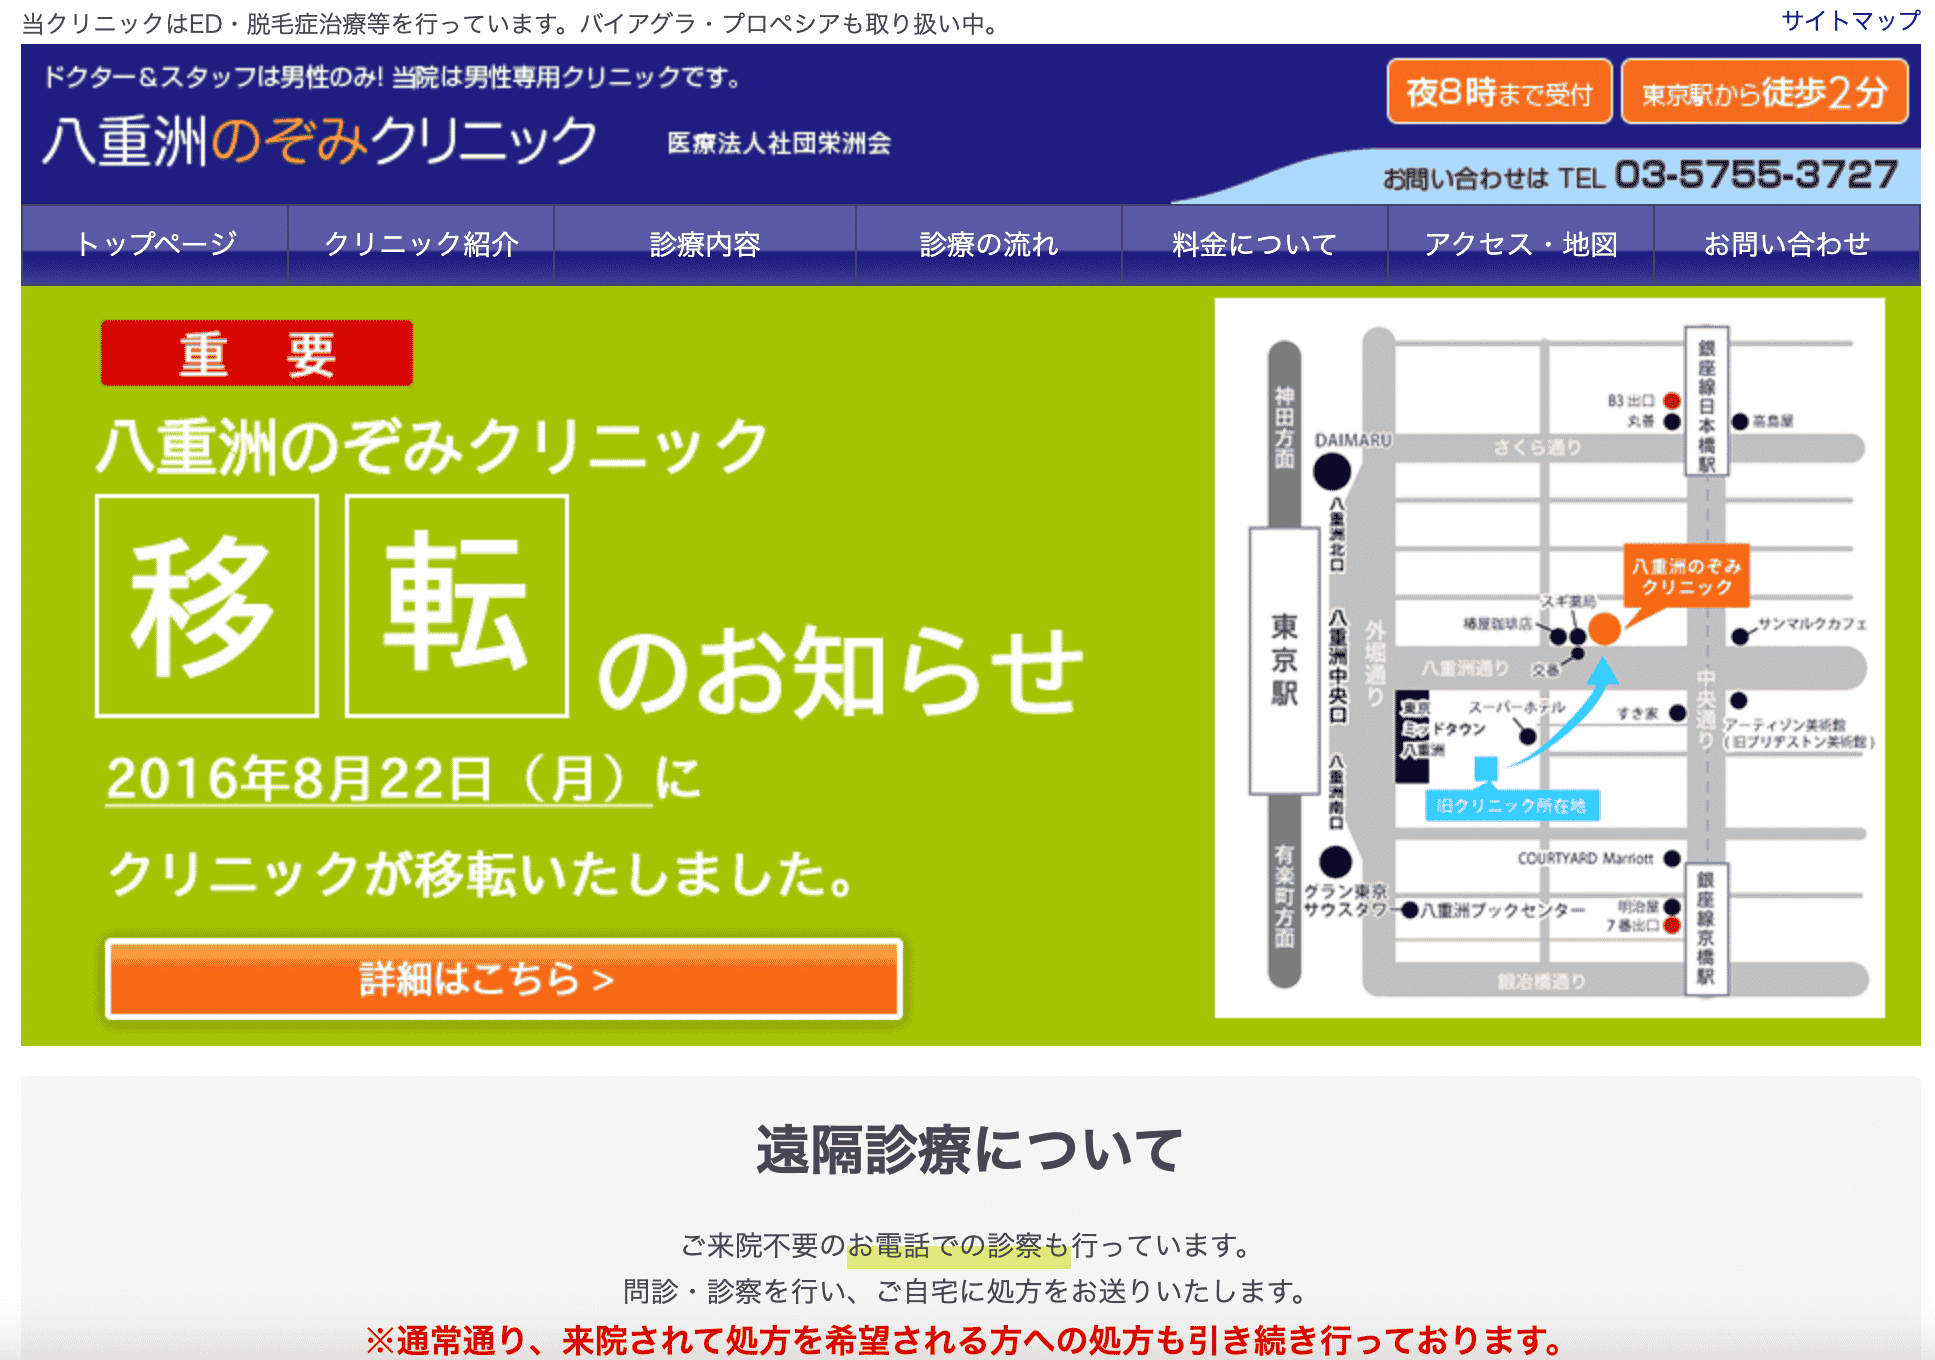Open 診療の流れ menu item
Screen dimensions: 1935x1360
[988, 244]
